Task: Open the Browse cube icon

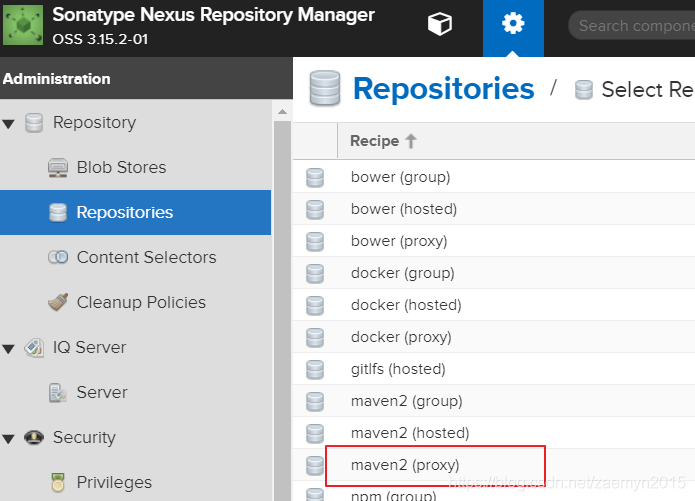Action: (x=440, y=24)
